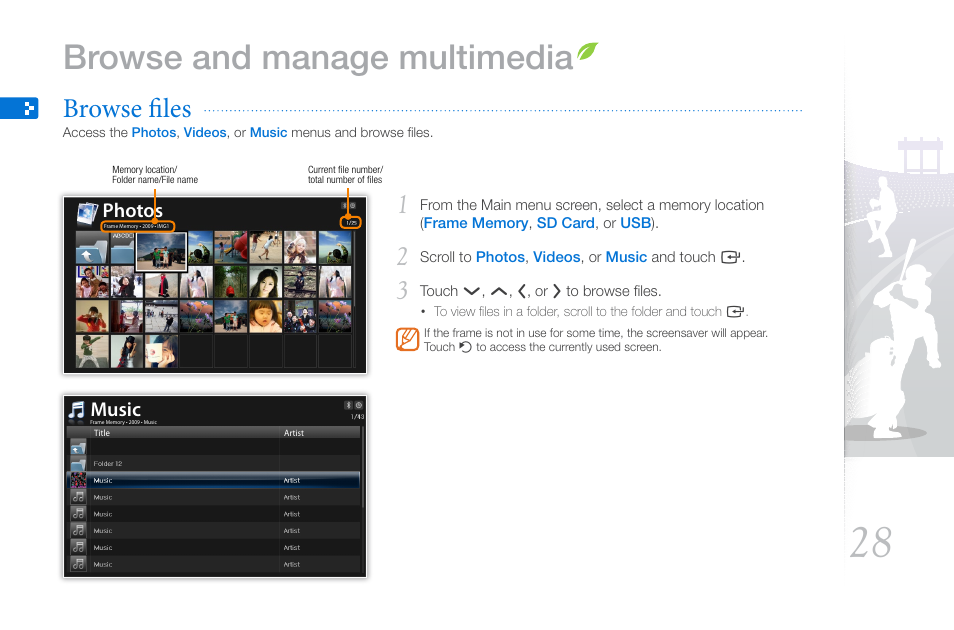Image resolution: width=954 pixels, height=630 pixels.
Task: Click the enter icon in the folder bullet note
Action: tap(735, 312)
